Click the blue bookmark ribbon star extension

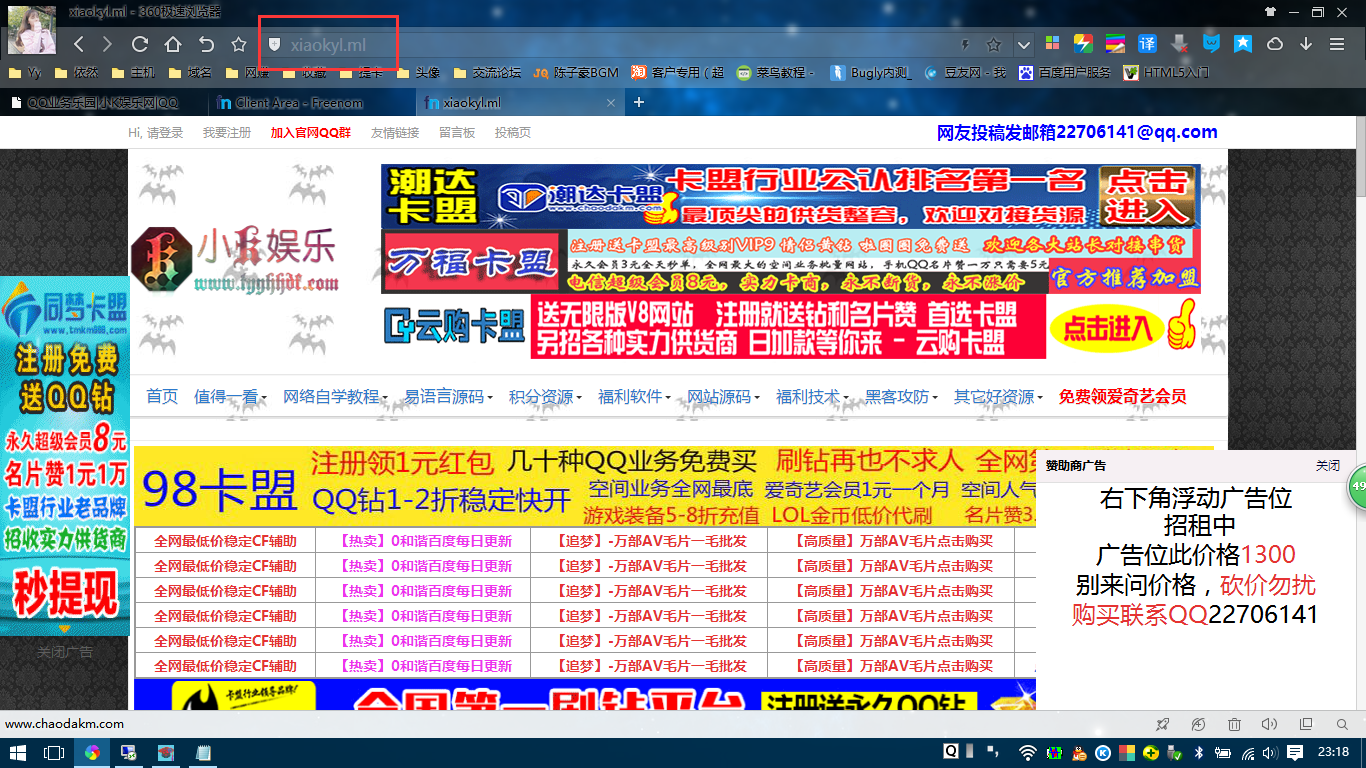tap(1242, 44)
